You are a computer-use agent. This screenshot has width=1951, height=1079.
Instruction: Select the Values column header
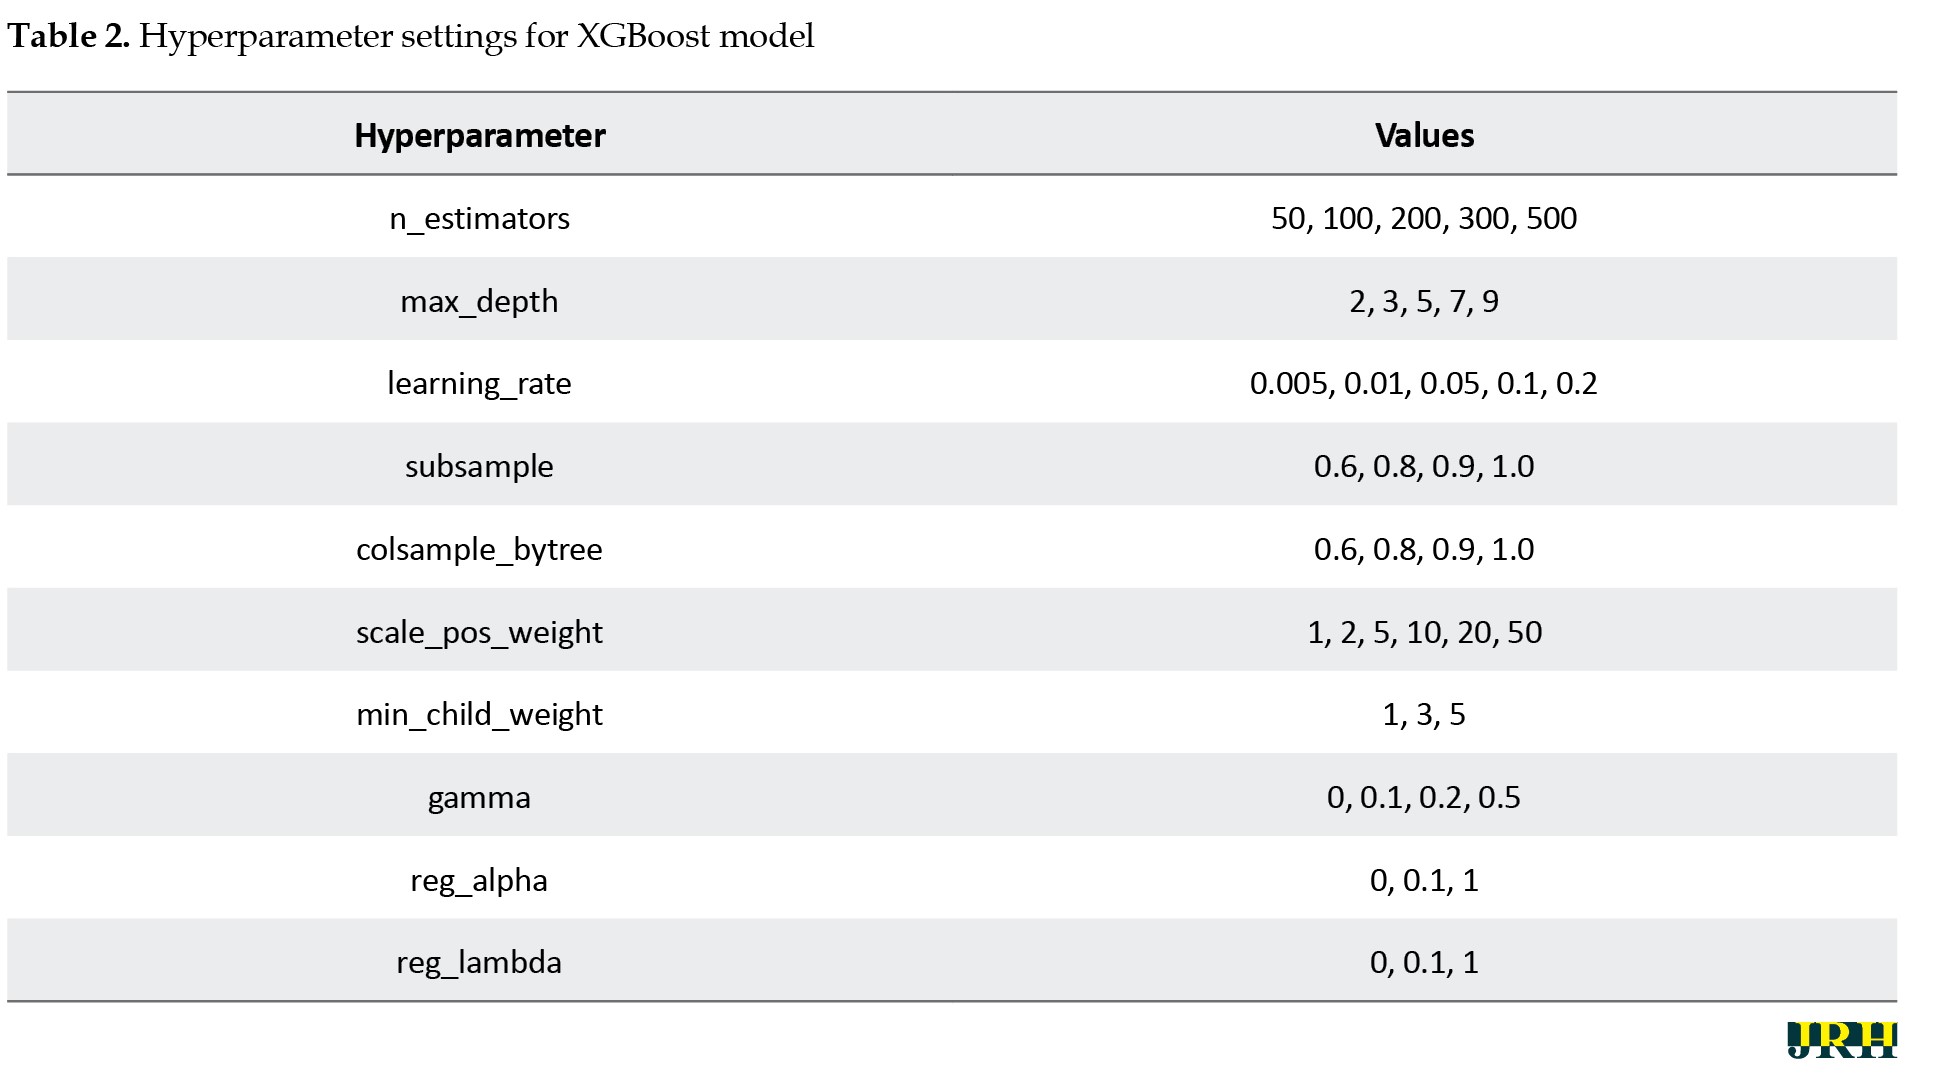click(x=1423, y=135)
